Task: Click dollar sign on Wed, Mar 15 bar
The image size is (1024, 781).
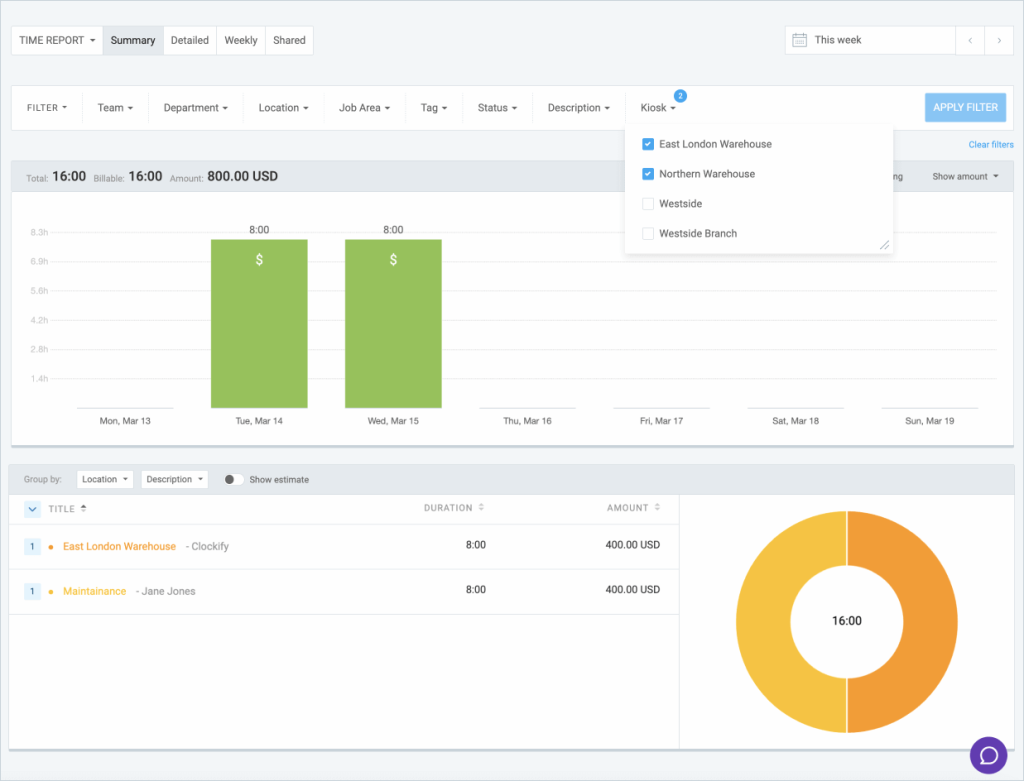Action: (x=393, y=260)
